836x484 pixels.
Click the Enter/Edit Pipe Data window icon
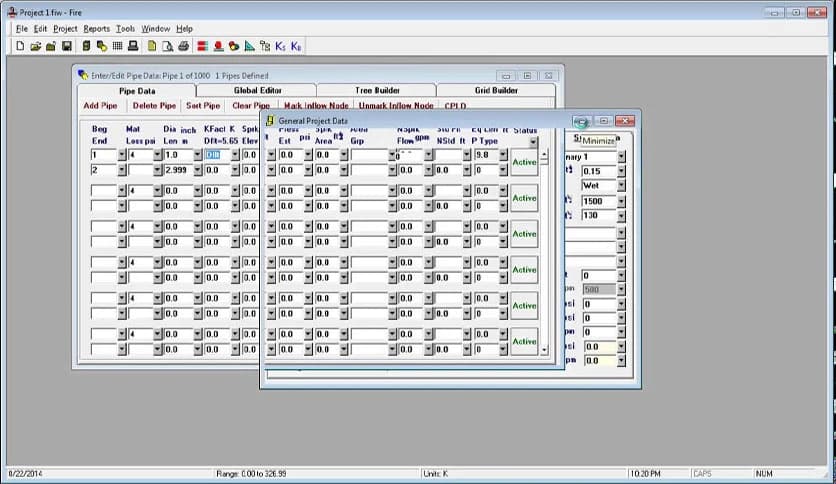pyautogui.click(x=83, y=75)
